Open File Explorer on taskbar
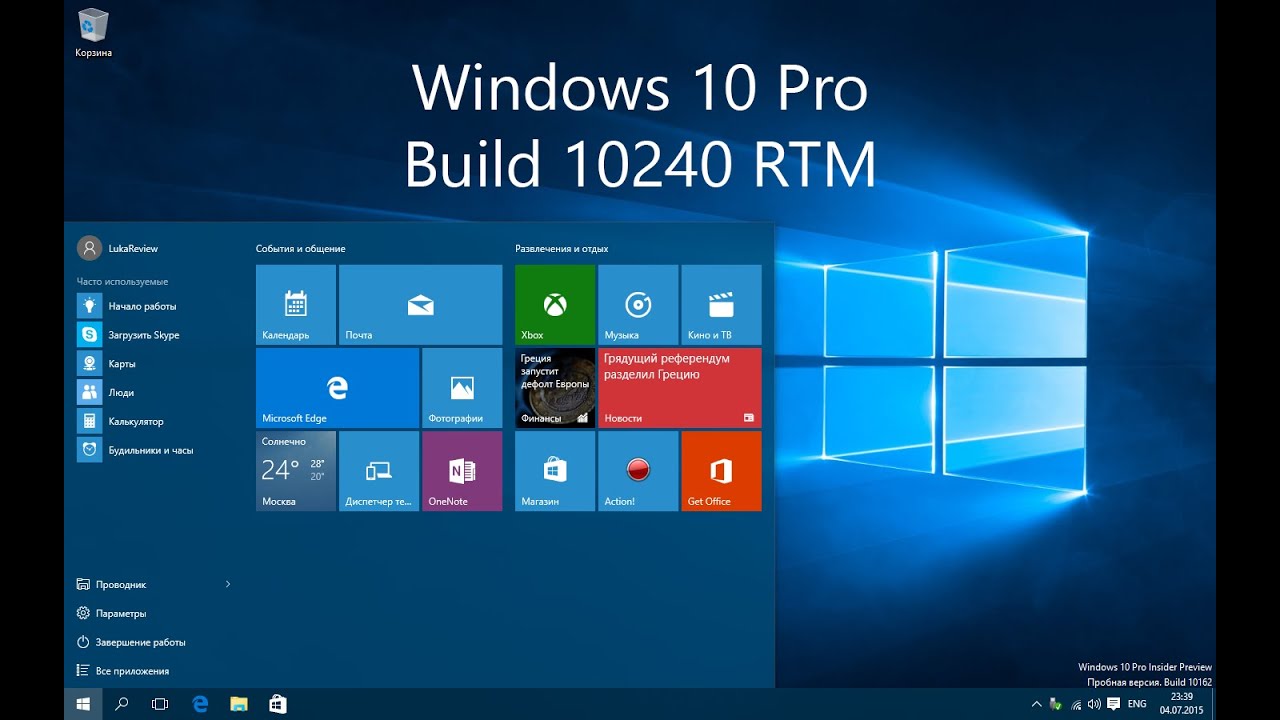 [x=239, y=704]
